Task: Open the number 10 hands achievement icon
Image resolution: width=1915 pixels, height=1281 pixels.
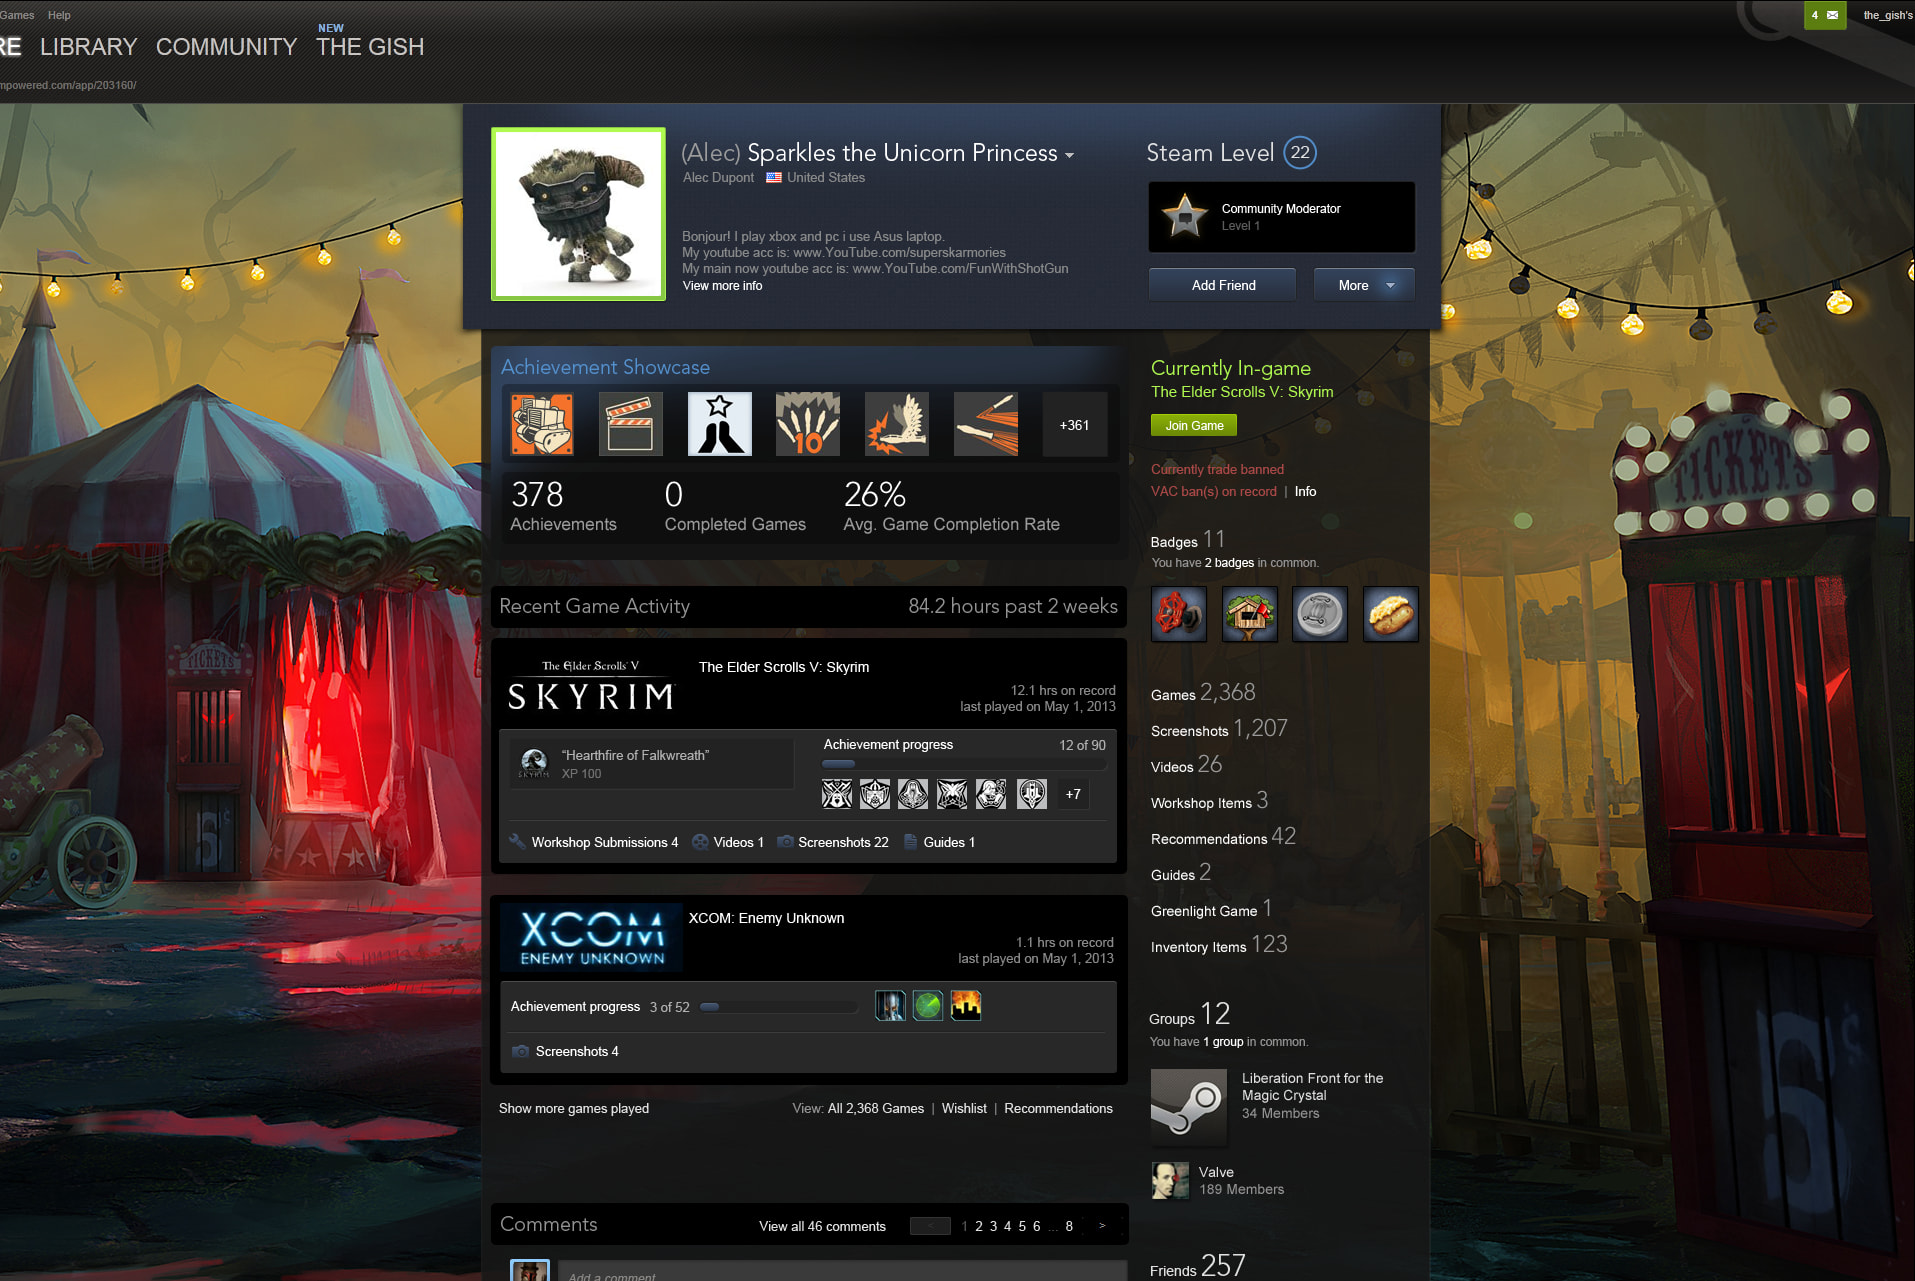Action: (x=808, y=425)
